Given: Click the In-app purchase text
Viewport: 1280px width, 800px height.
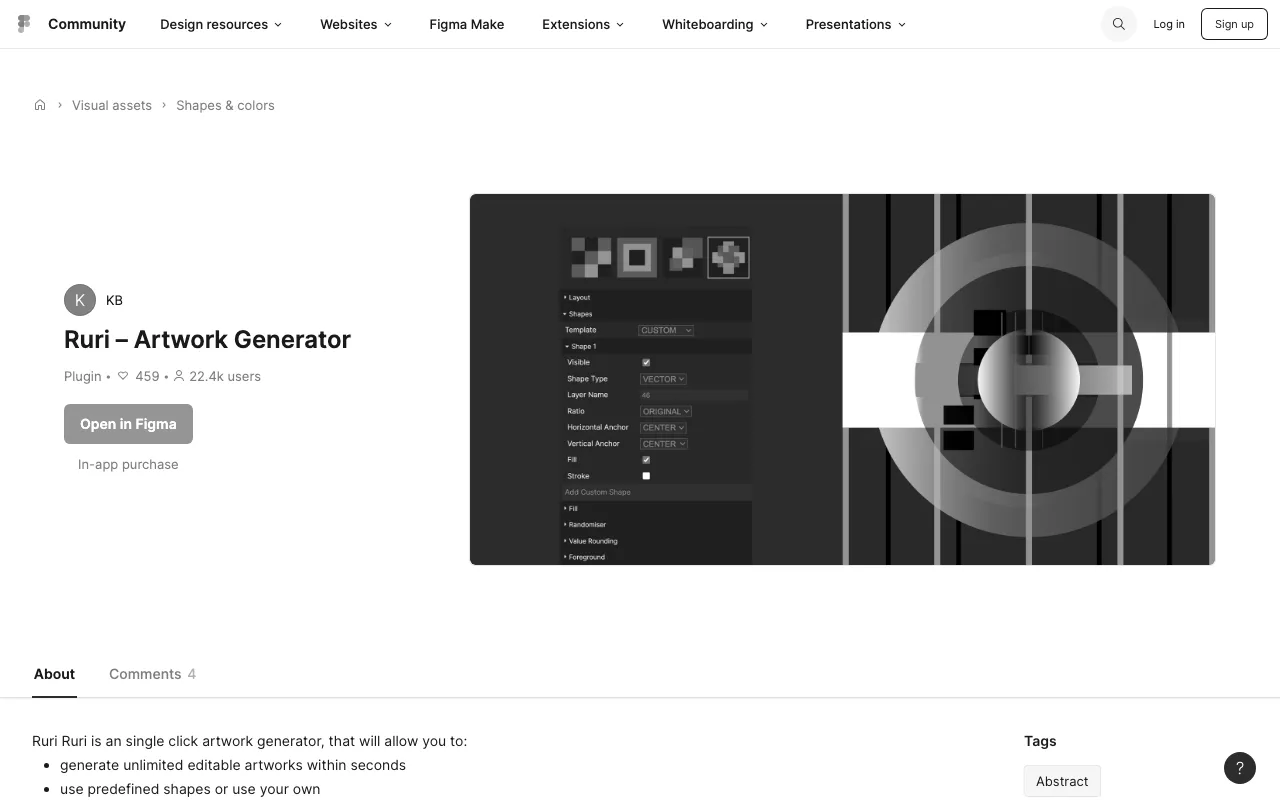Looking at the screenshot, I should [x=128, y=464].
